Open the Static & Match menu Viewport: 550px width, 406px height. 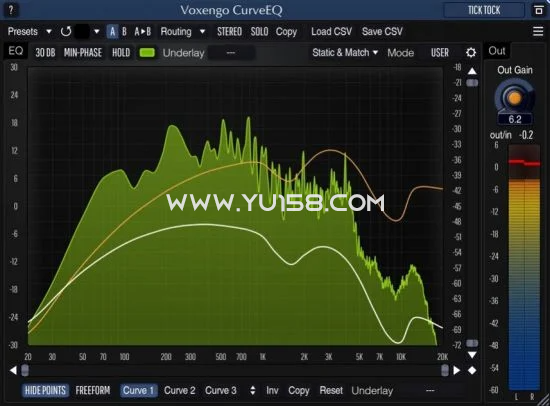point(345,53)
